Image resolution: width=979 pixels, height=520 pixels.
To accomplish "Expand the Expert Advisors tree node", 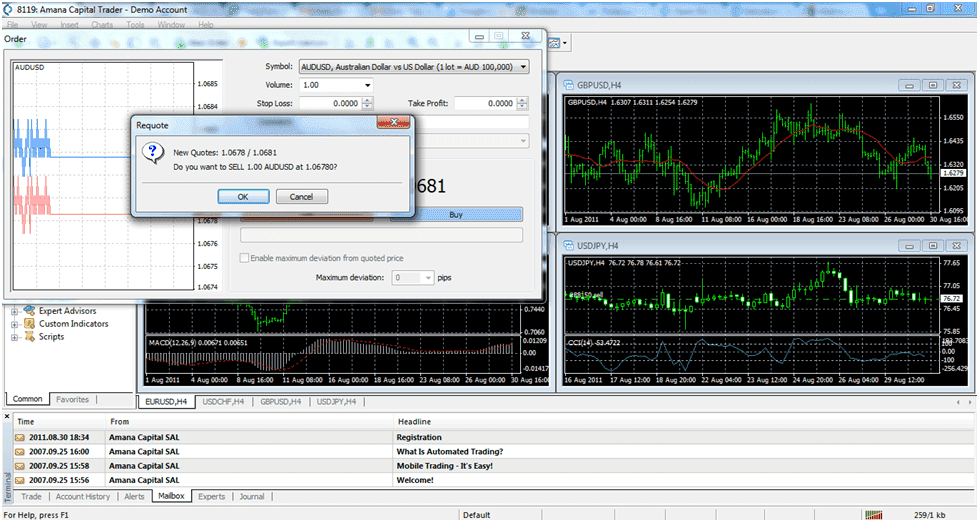I will click(x=15, y=311).
